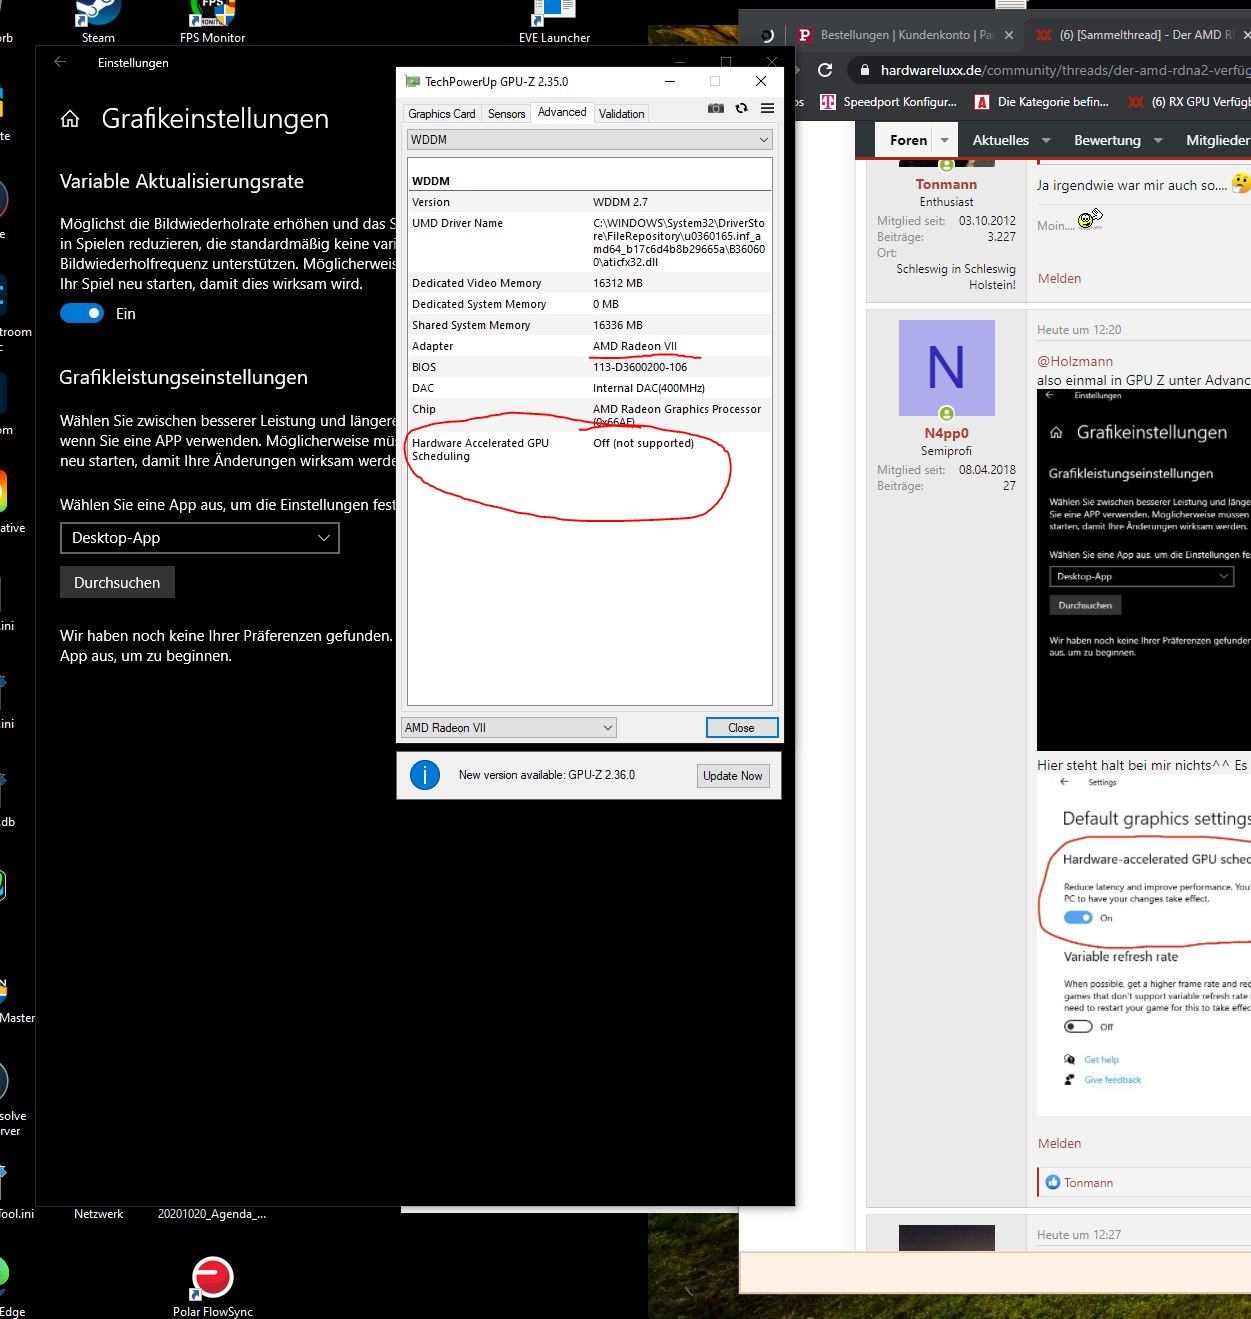Click the home icon beside Grafikeinstellungen
1251x1319 pixels.
(70, 119)
